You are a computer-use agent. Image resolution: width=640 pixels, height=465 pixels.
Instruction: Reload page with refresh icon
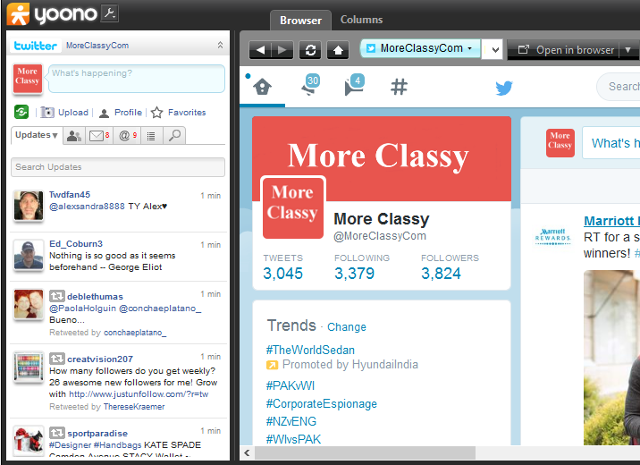click(x=310, y=50)
